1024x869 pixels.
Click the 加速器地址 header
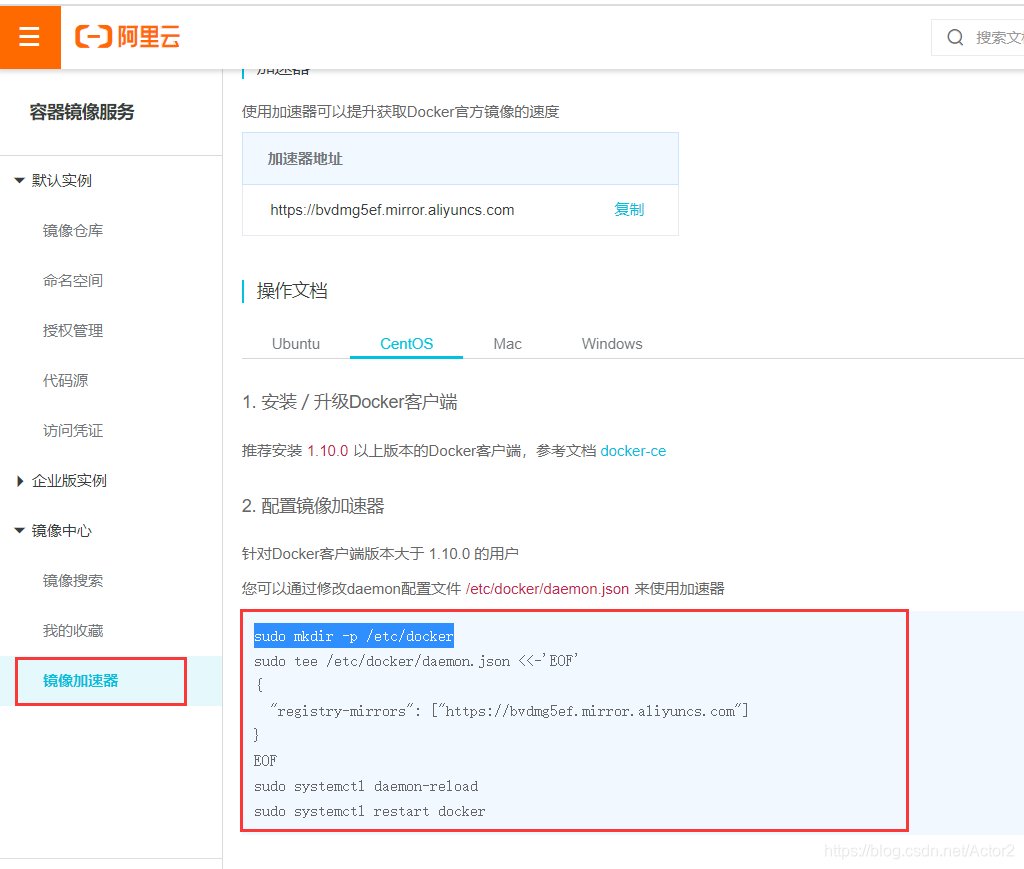(305, 159)
